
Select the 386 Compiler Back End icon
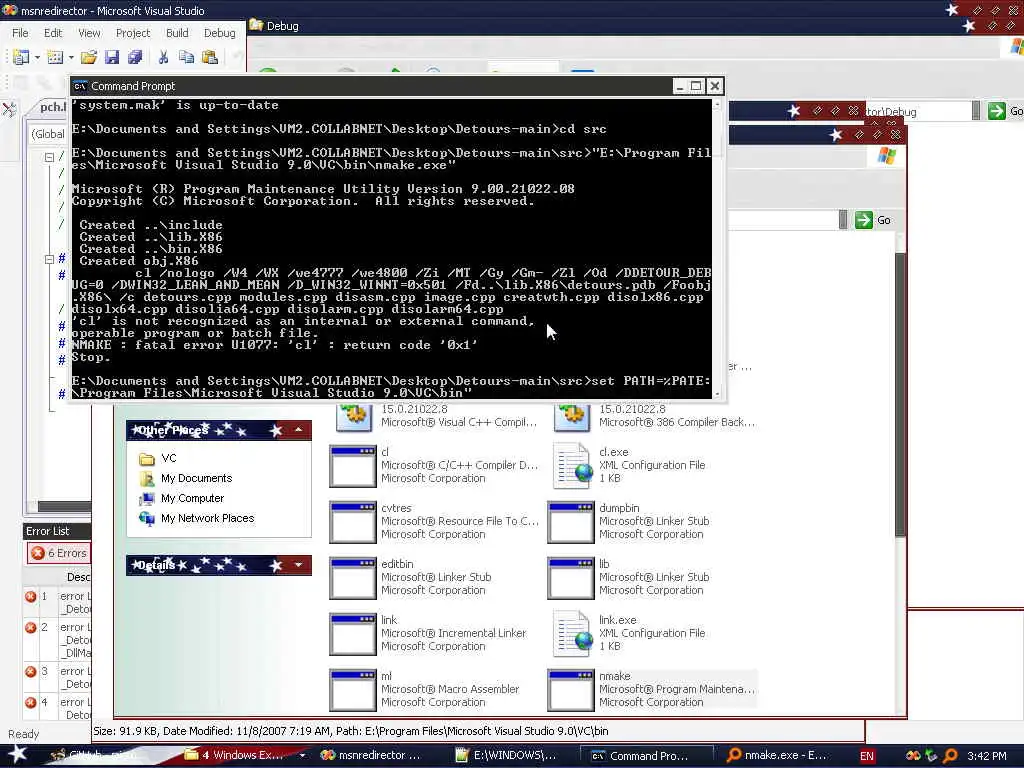(571, 417)
